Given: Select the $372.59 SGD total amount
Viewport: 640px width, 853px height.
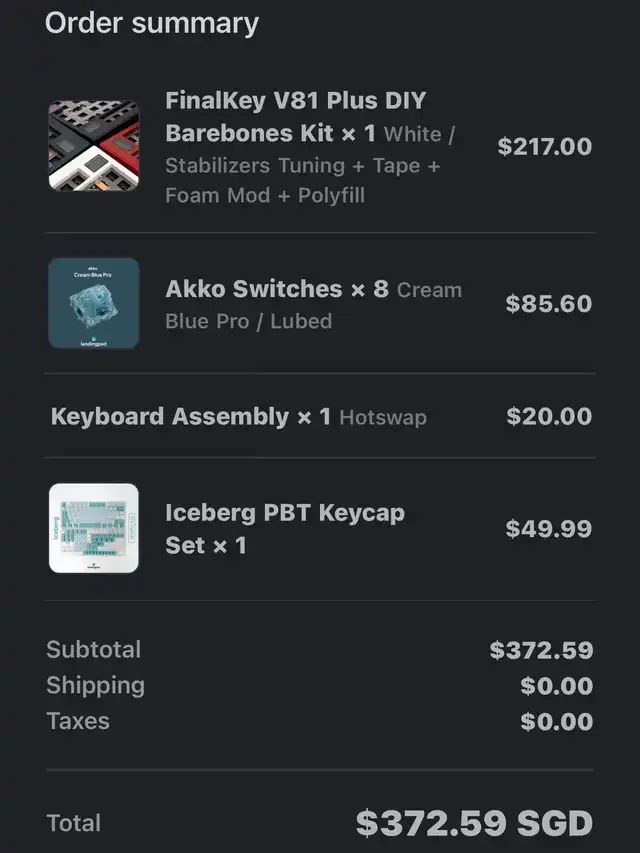Looking at the screenshot, I should pyautogui.click(x=474, y=823).
